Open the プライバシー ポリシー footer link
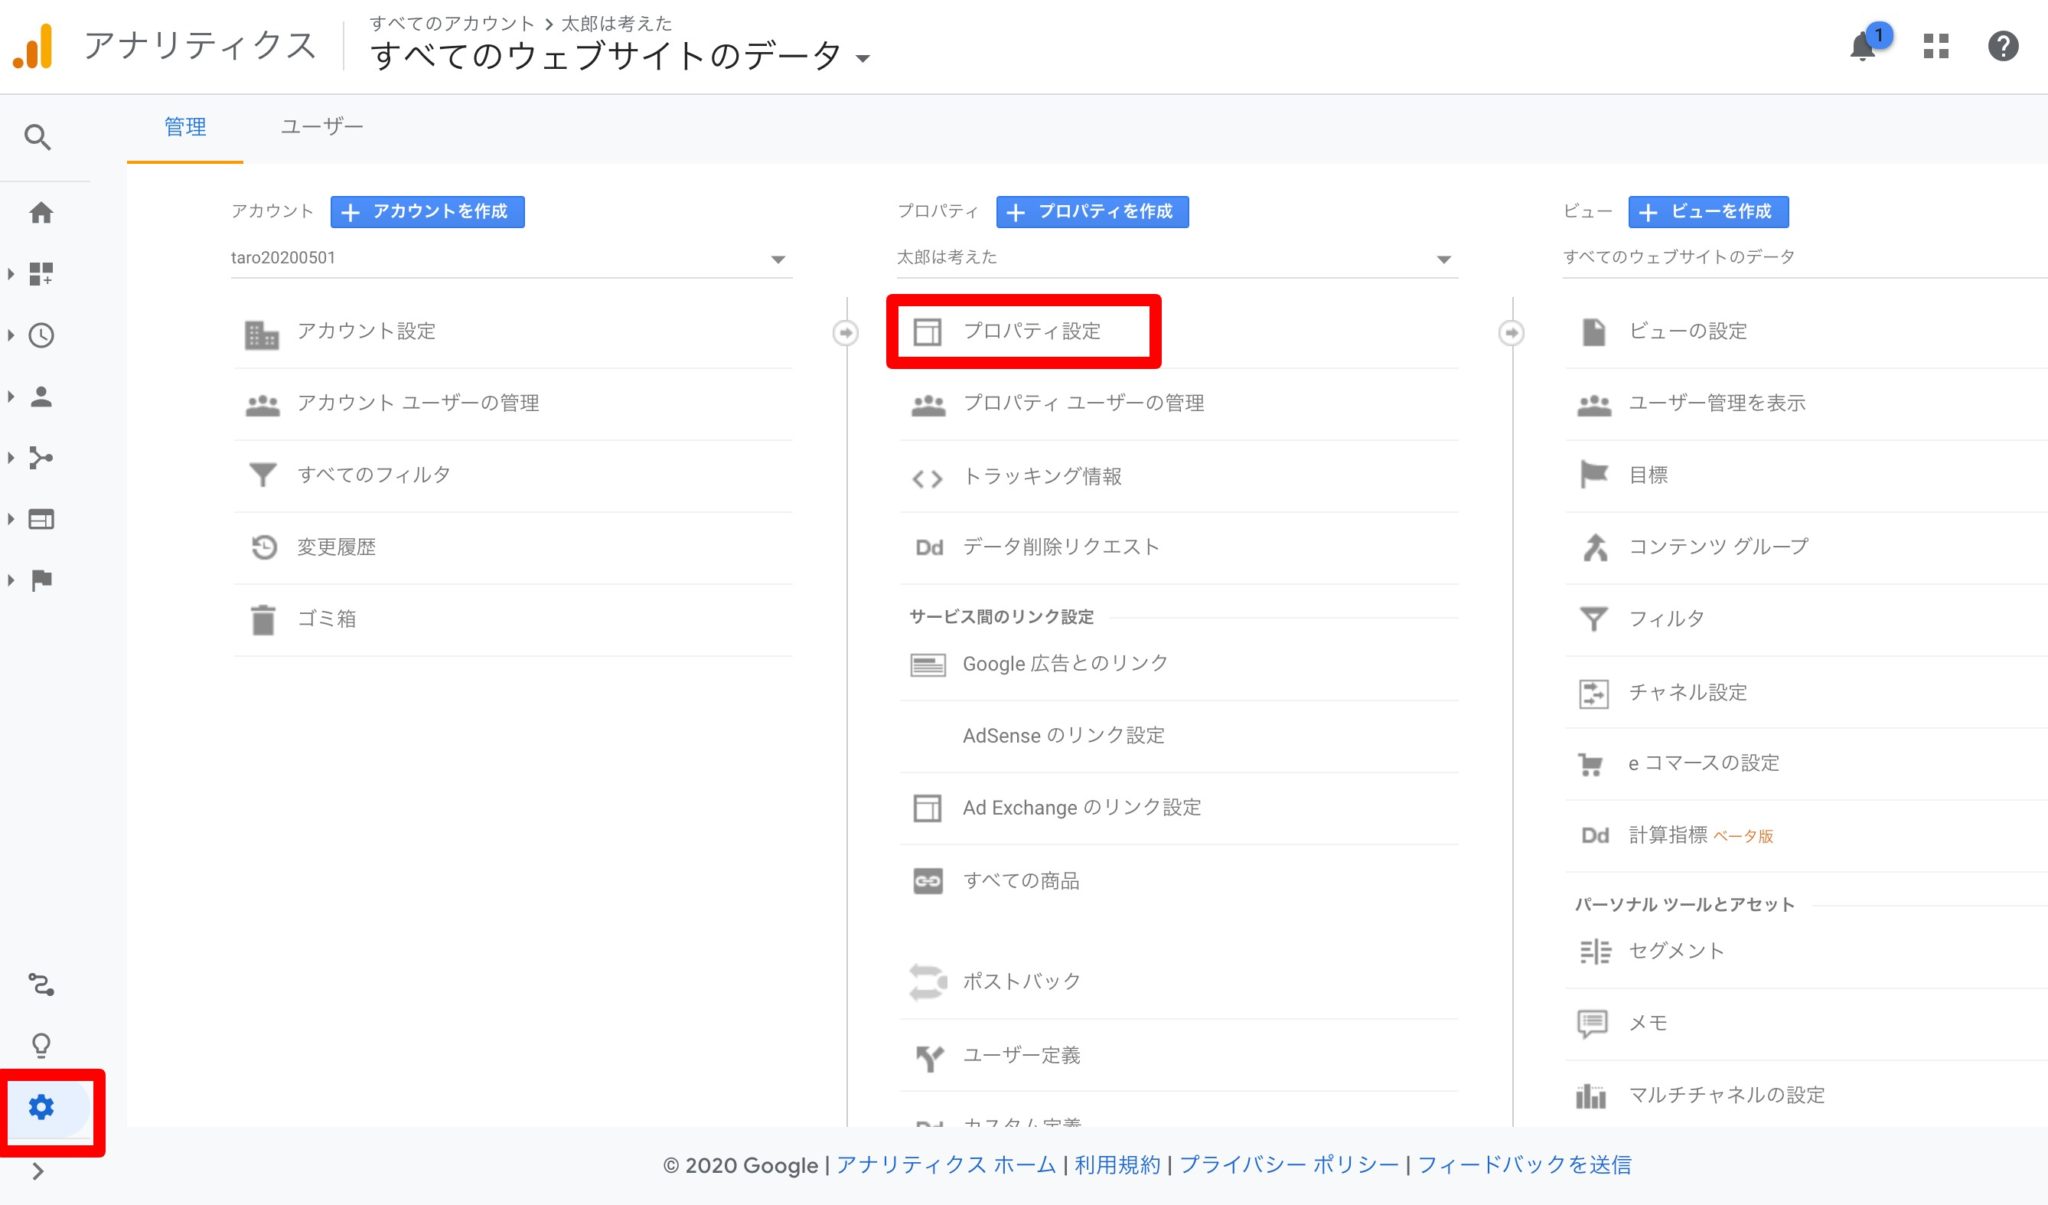 [x=1289, y=1164]
